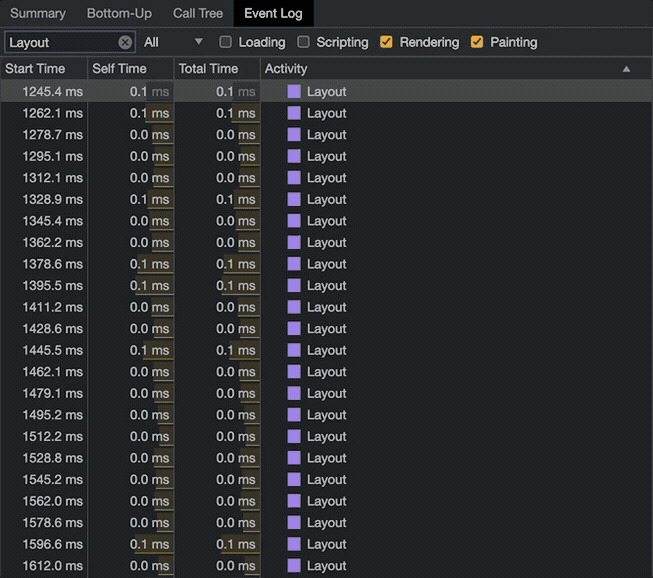Open the All duration dropdown
Screen dimensions: 653x578
click(x=172, y=42)
